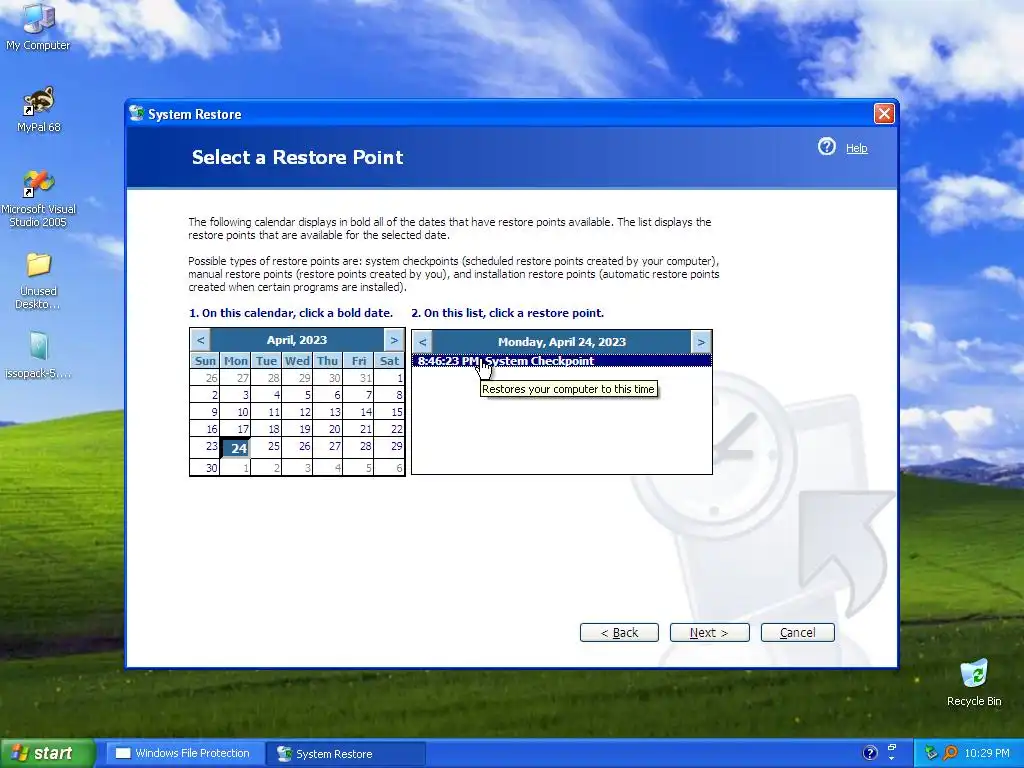Click calendar date 29 of April

(389, 447)
